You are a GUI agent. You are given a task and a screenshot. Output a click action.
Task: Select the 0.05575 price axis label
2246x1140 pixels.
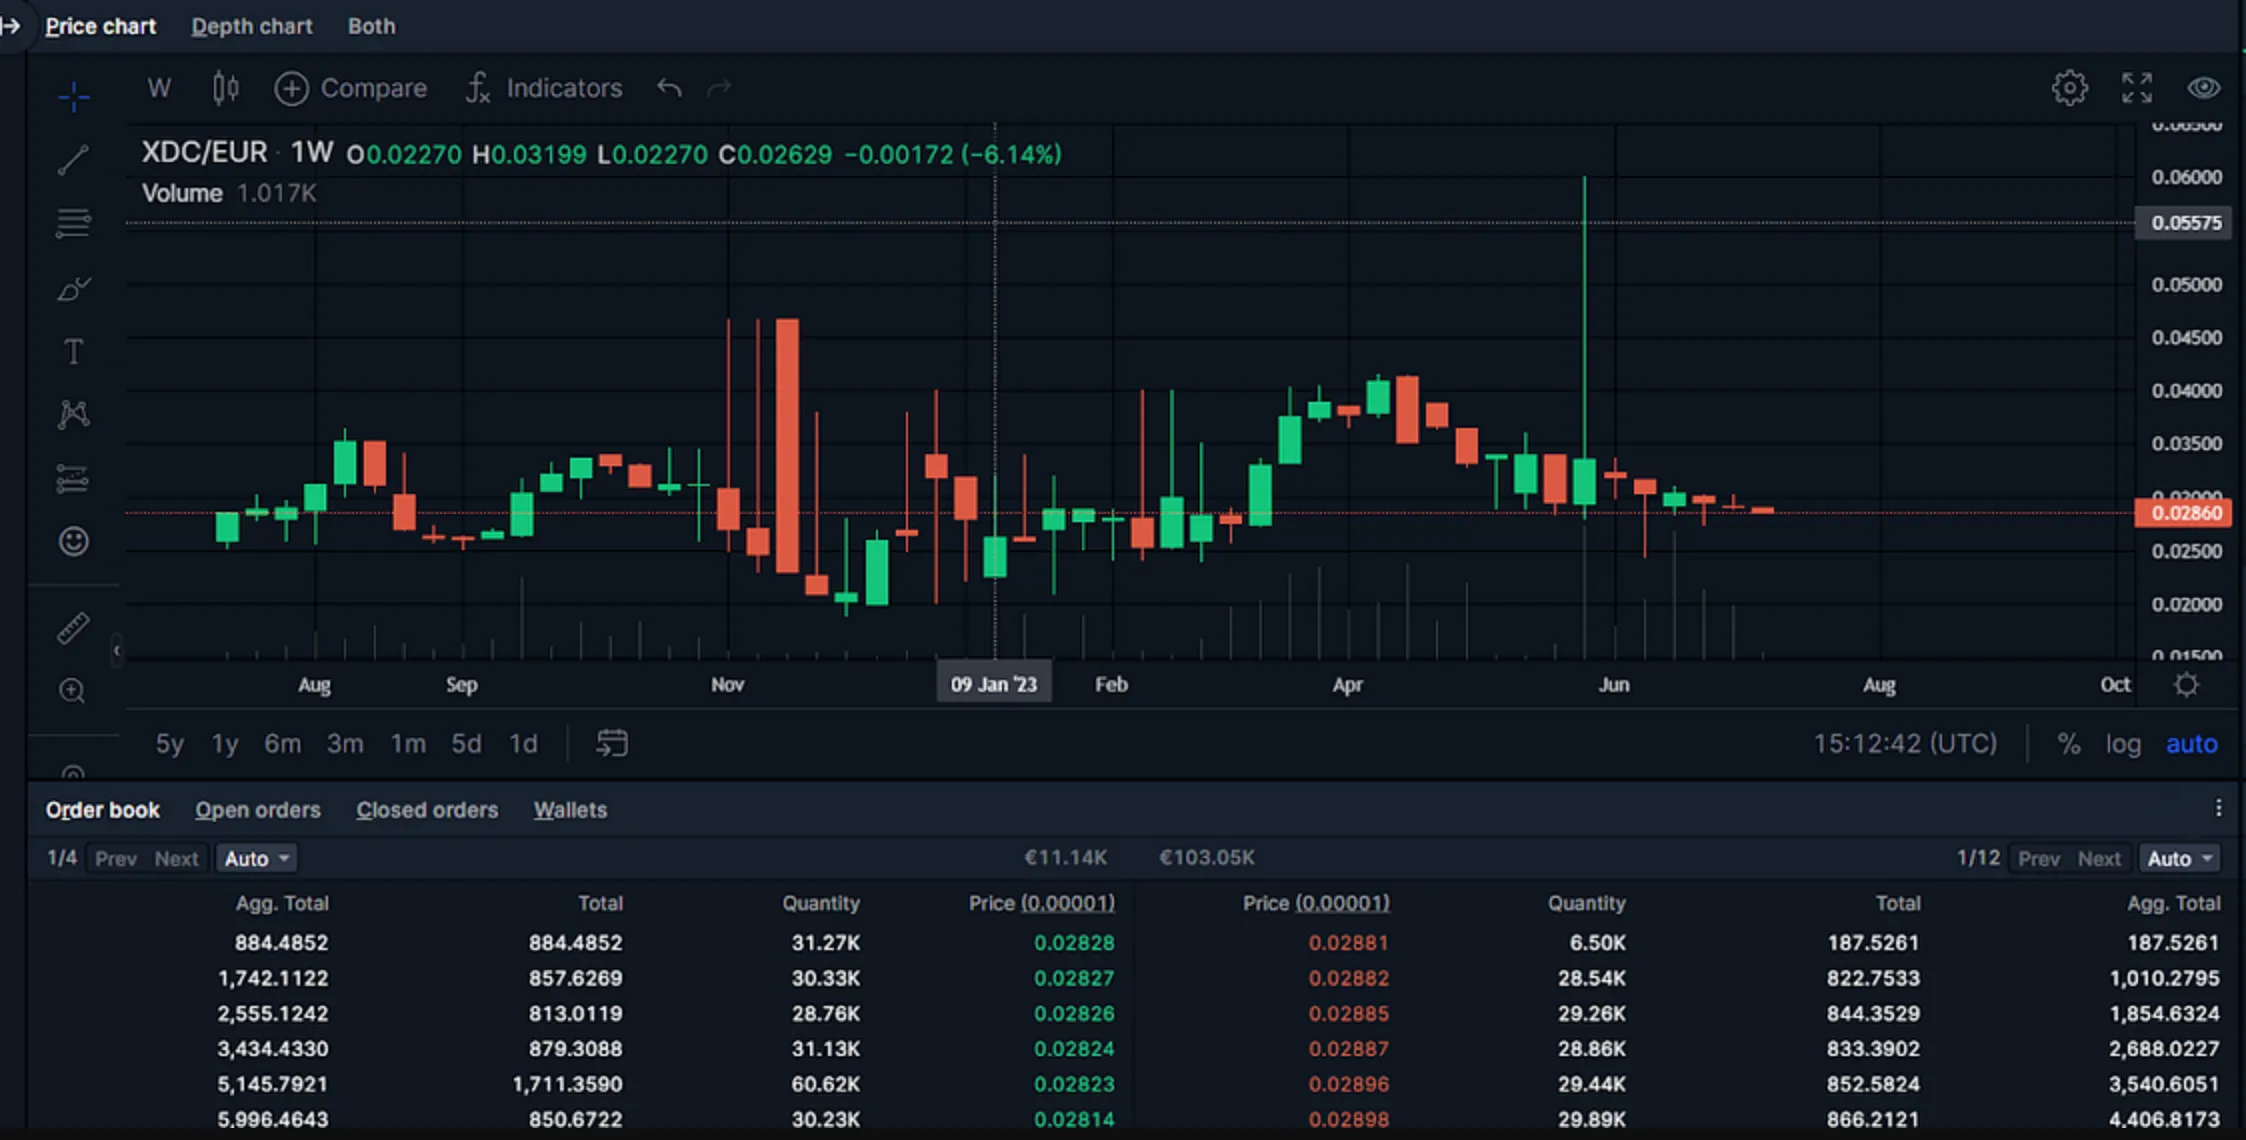coord(2186,223)
